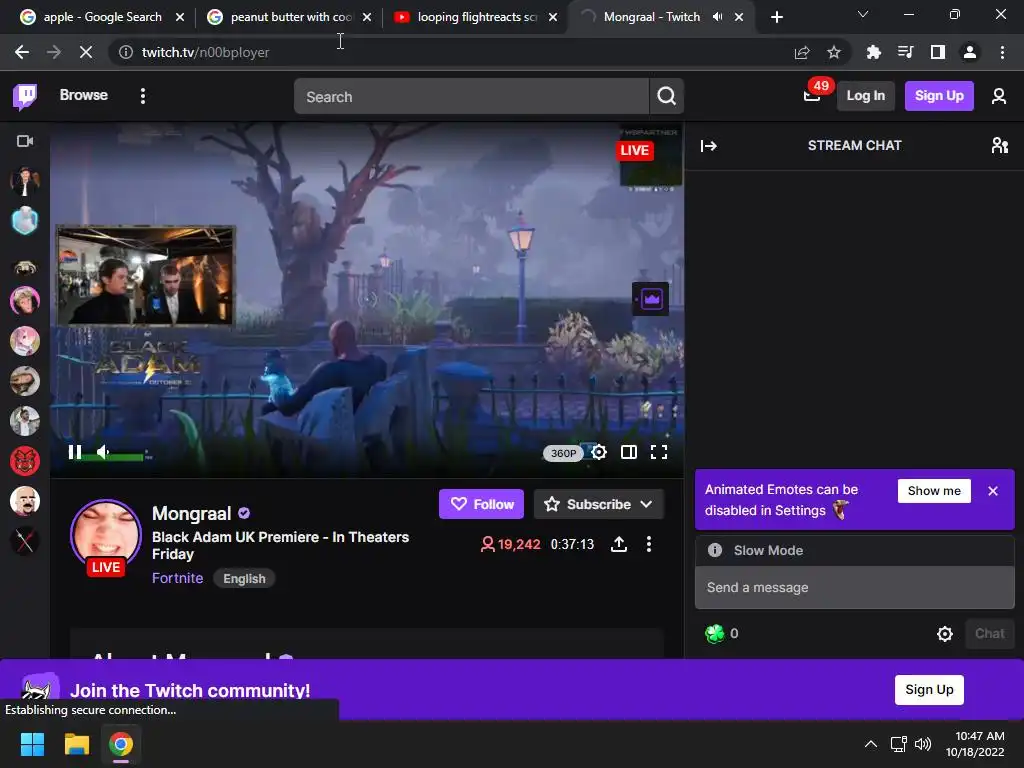
Task: Mute the stream volume
Action: click(x=103, y=452)
